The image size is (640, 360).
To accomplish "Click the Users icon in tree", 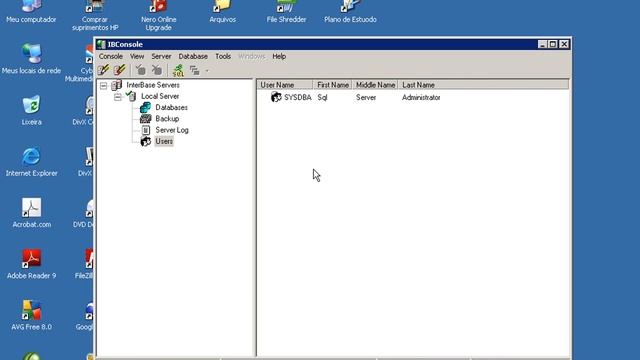I will 146,141.
